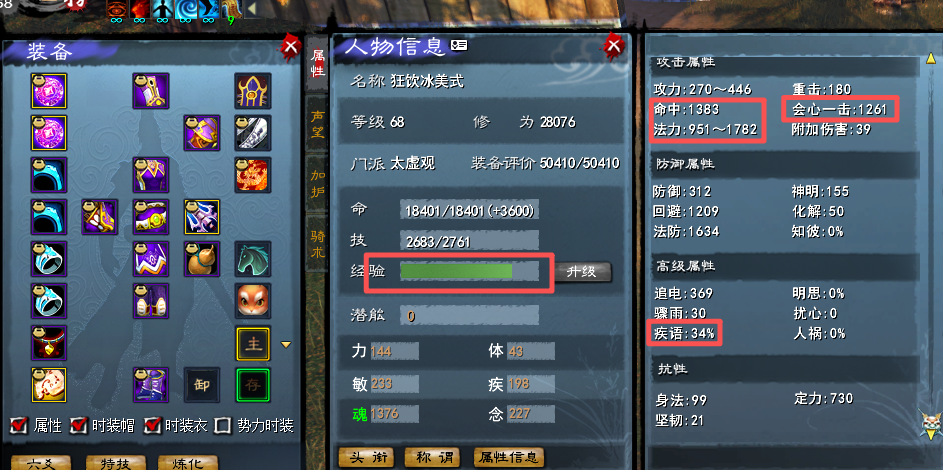Click the red flame dragon equipment icon
The height and width of the screenshot is (470, 943).
pyautogui.click(x=253, y=175)
